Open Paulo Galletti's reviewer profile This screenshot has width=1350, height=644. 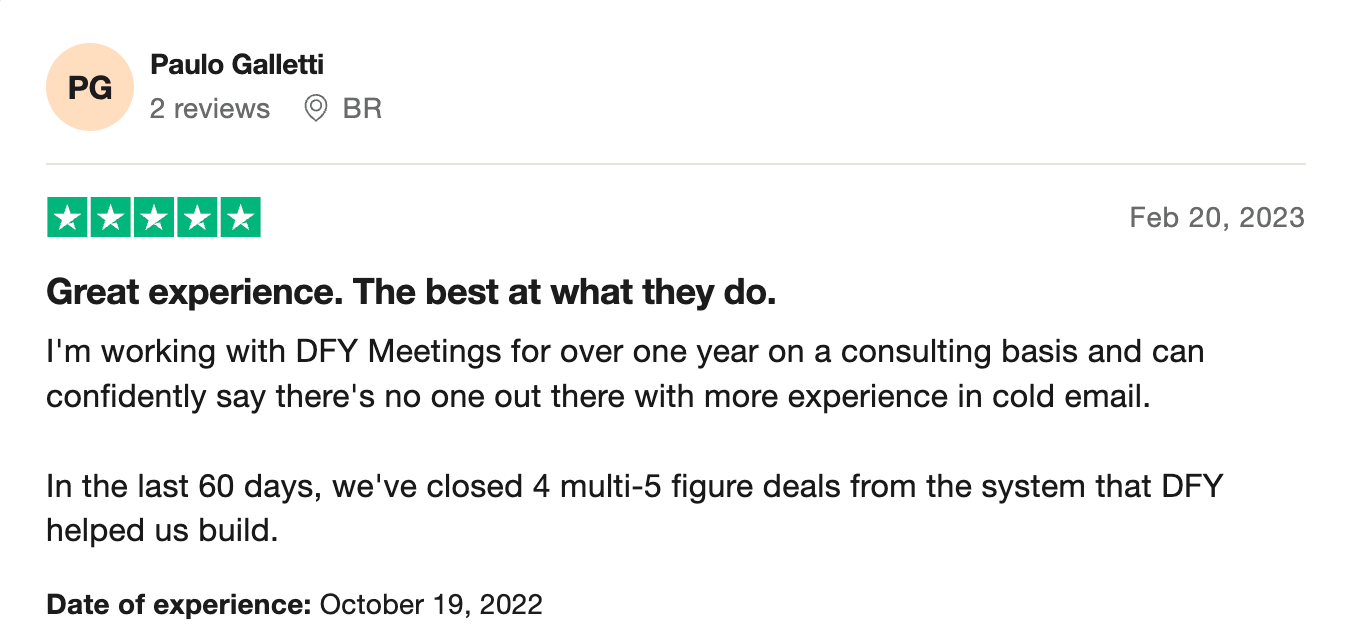tap(236, 65)
